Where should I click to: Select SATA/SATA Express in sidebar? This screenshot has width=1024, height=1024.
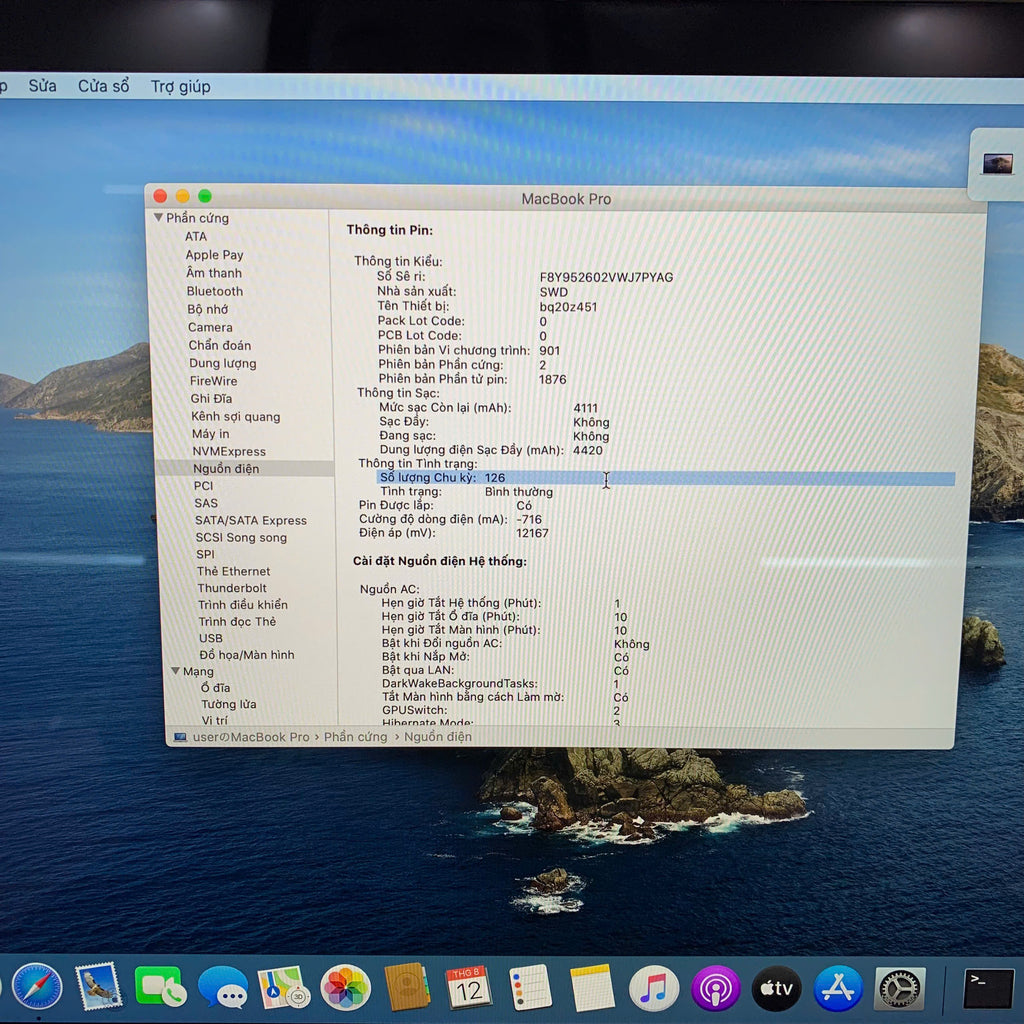tap(251, 520)
